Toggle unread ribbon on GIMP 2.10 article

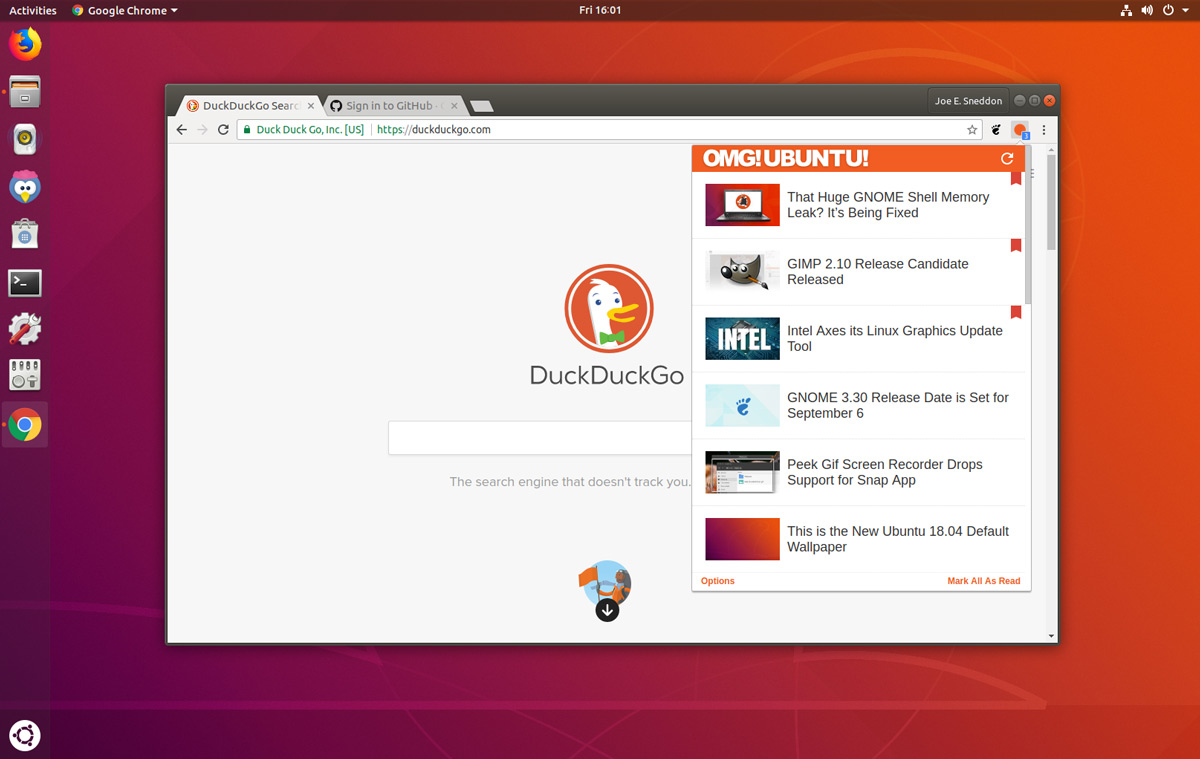pyautogui.click(x=1016, y=245)
